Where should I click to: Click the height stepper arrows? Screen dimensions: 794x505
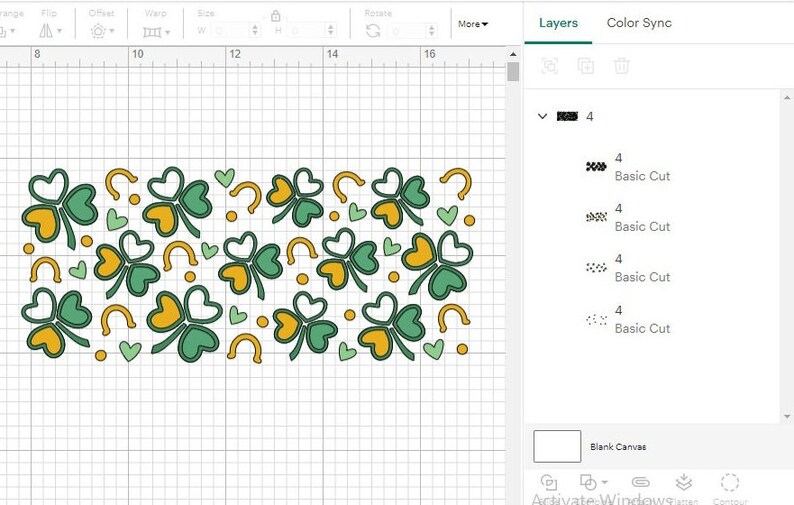tap(331, 30)
